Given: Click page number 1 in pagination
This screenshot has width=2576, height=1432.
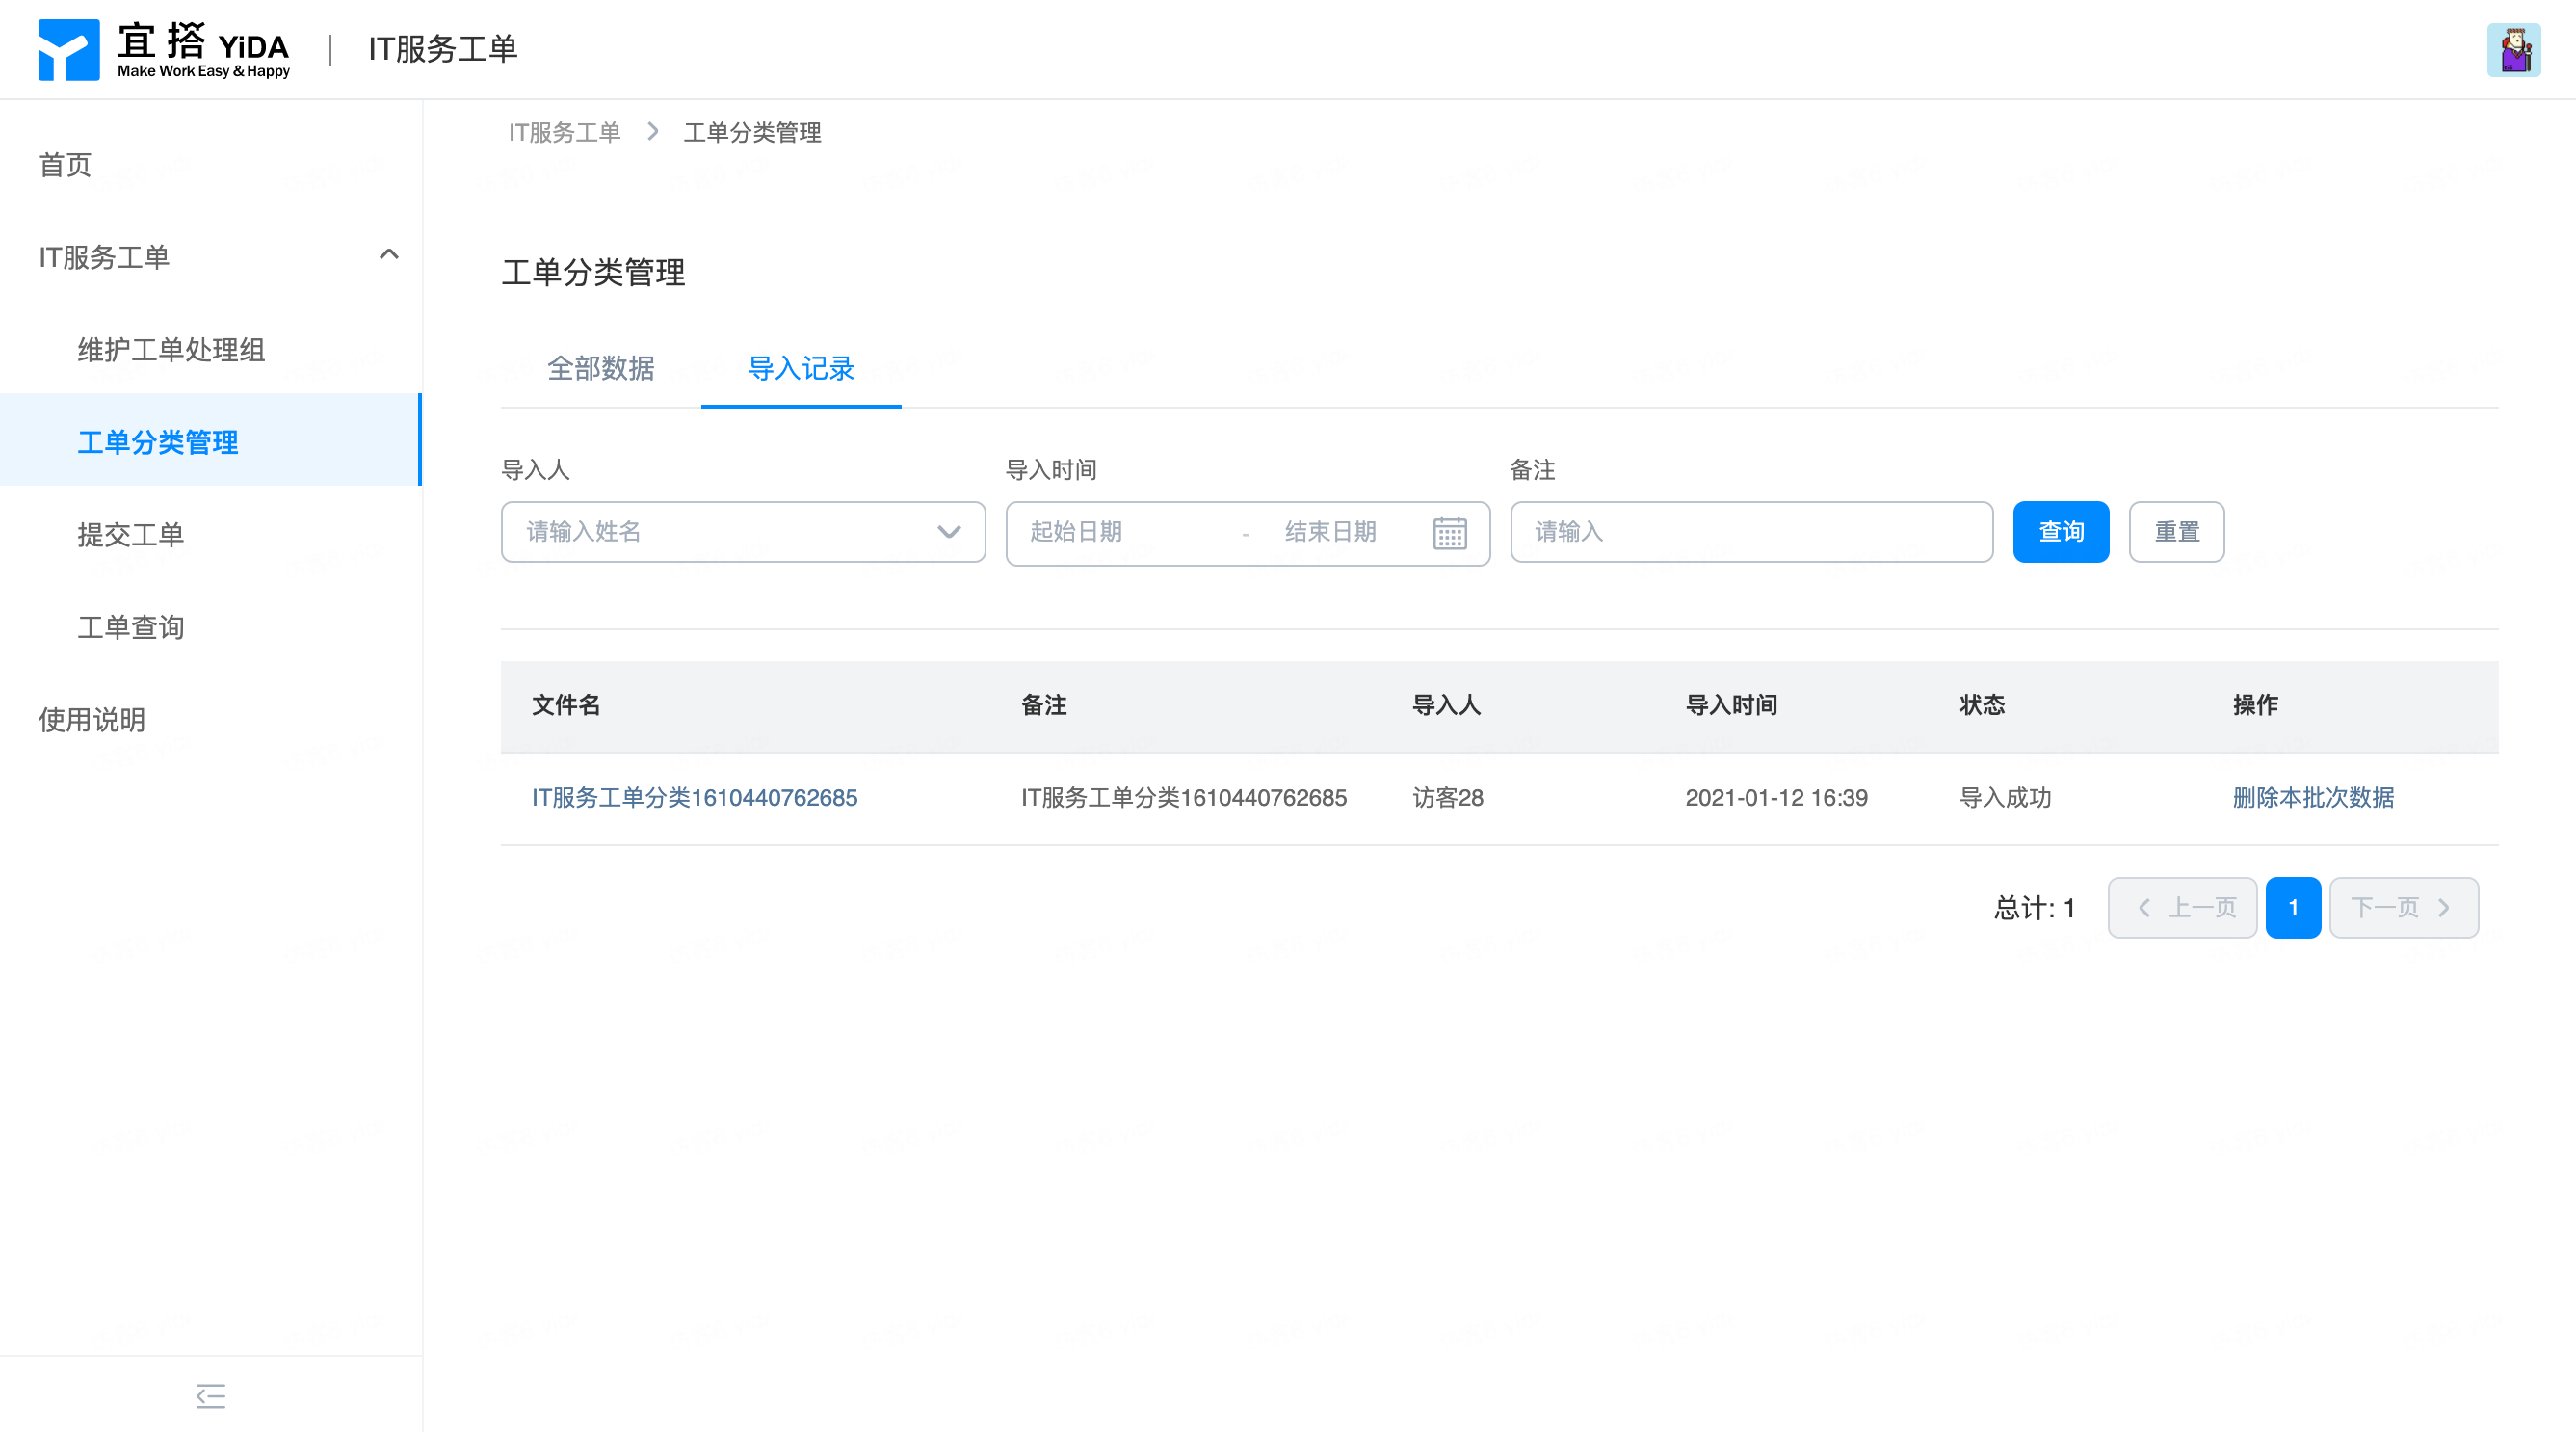Looking at the screenshot, I should pos(2292,907).
